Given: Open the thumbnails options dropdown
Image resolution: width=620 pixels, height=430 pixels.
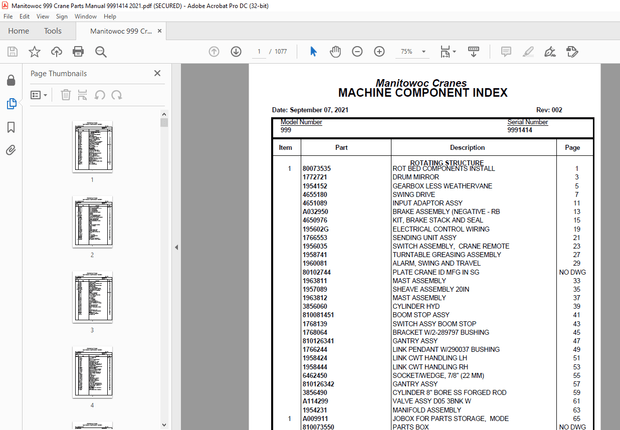Looking at the screenshot, I should [39, 95].
